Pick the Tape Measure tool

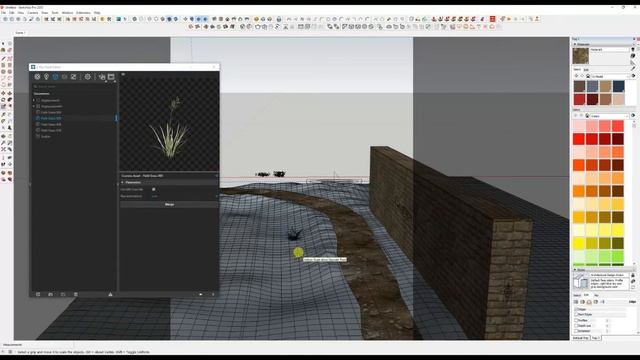pyautogui.click(x=3, y=115)
